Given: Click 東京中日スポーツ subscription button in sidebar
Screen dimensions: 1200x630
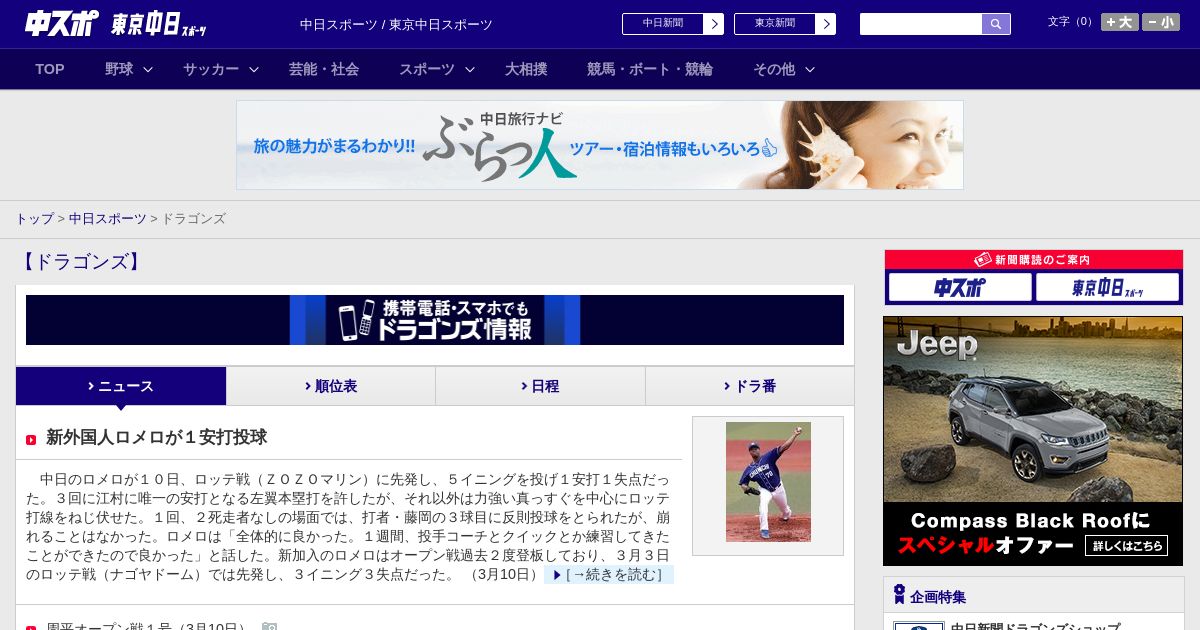Looking at the screenshot, I should click(x=1107, y=287).
